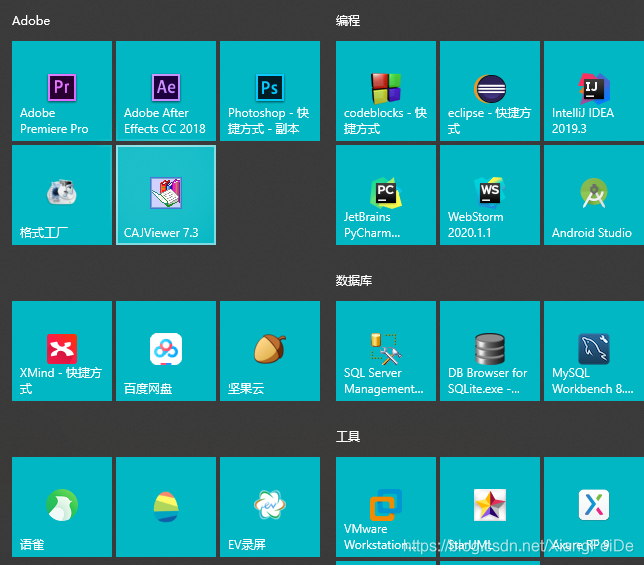The height and width of the screenshot is (565, 644).
Task: Open the Axure RP 9 icon
Action: tap(594, 505)
